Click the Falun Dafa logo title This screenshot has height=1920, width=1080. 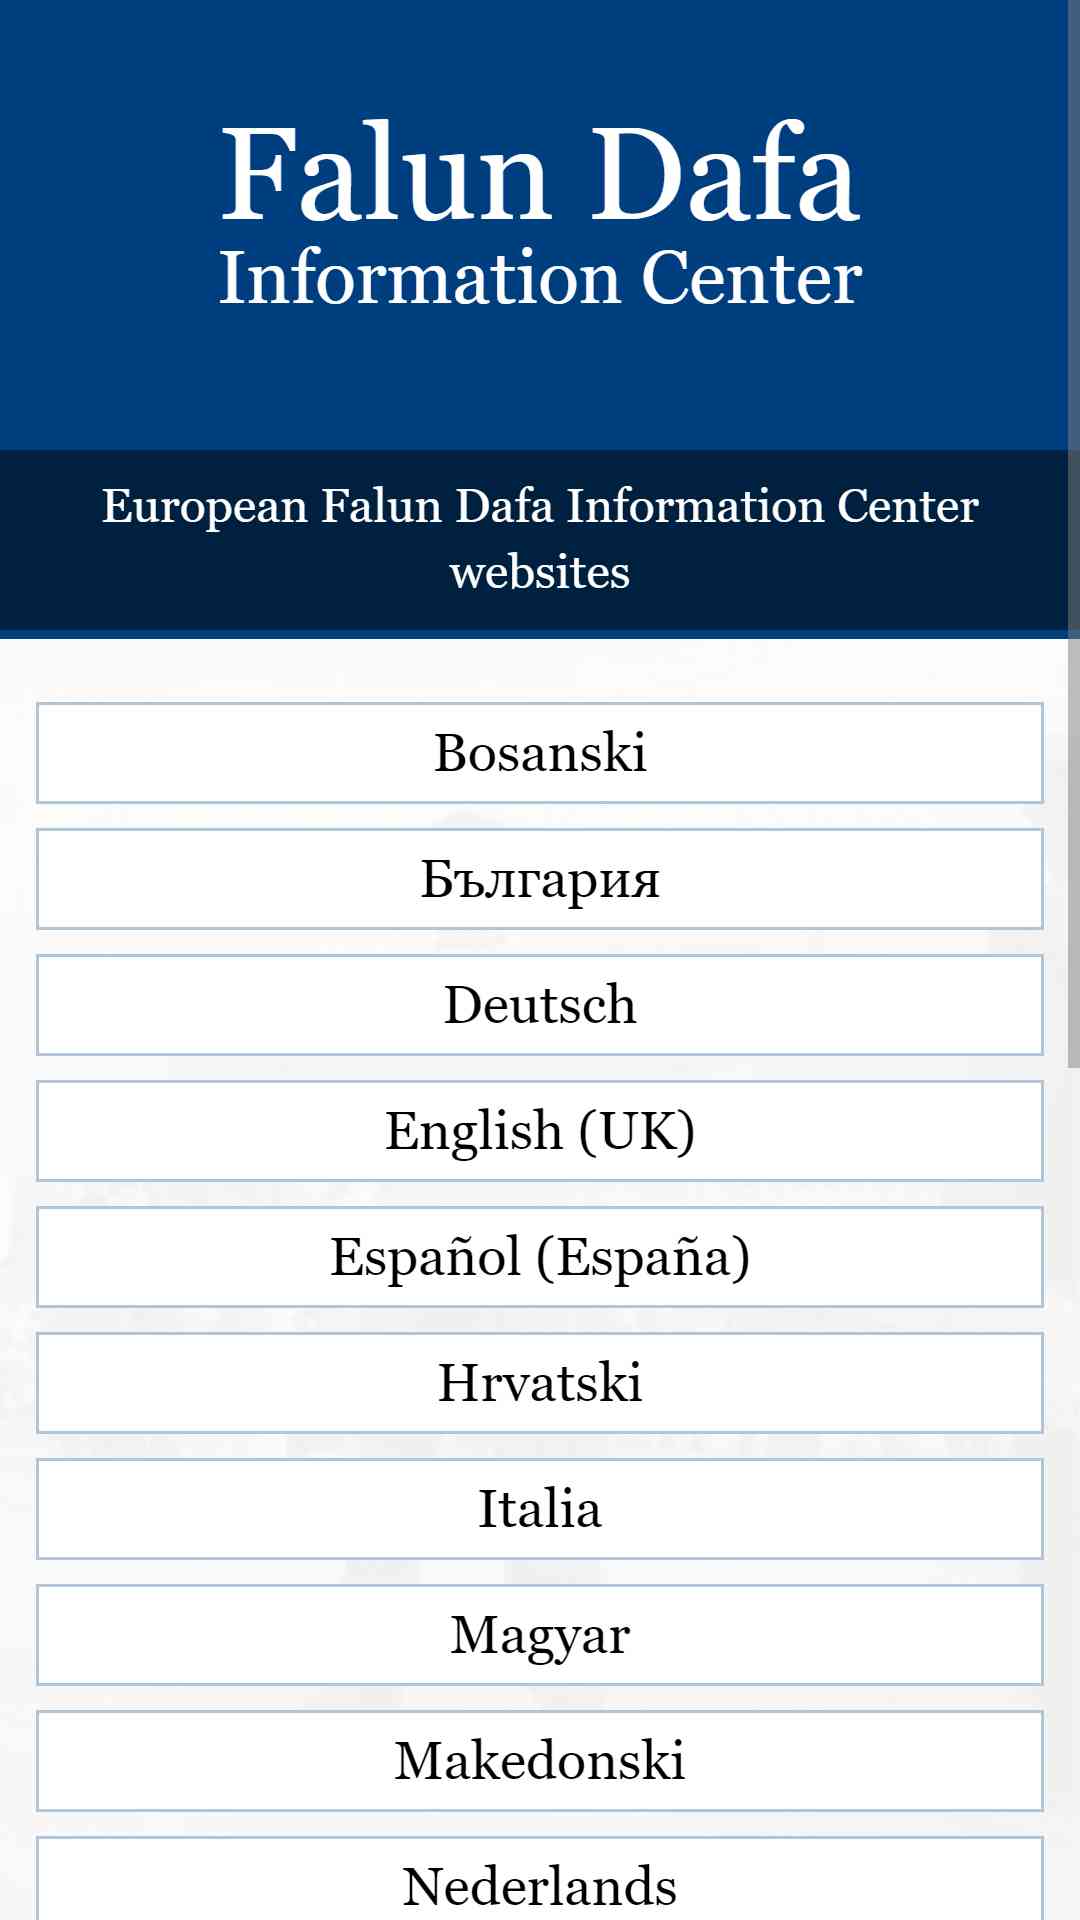540,173
